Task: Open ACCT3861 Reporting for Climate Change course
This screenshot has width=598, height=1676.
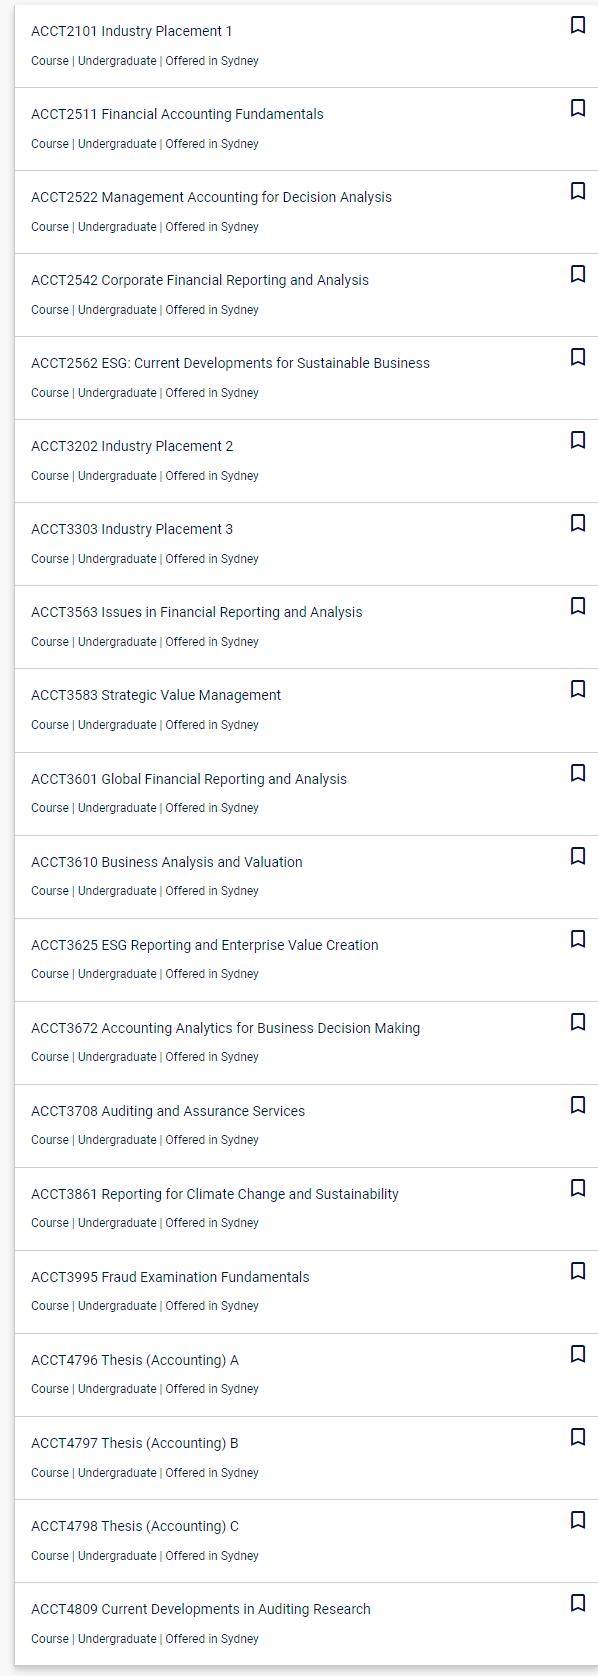Action: 215,1194
